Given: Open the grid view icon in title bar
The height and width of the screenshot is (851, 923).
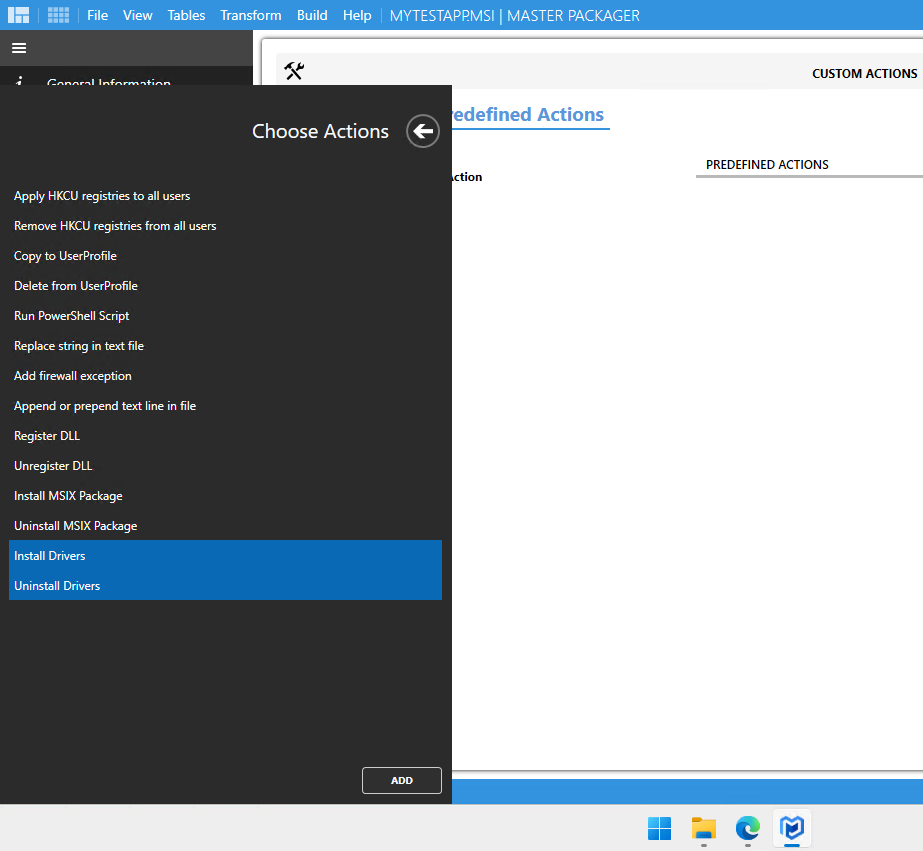Looking at the screenshot, I should 58,15.
